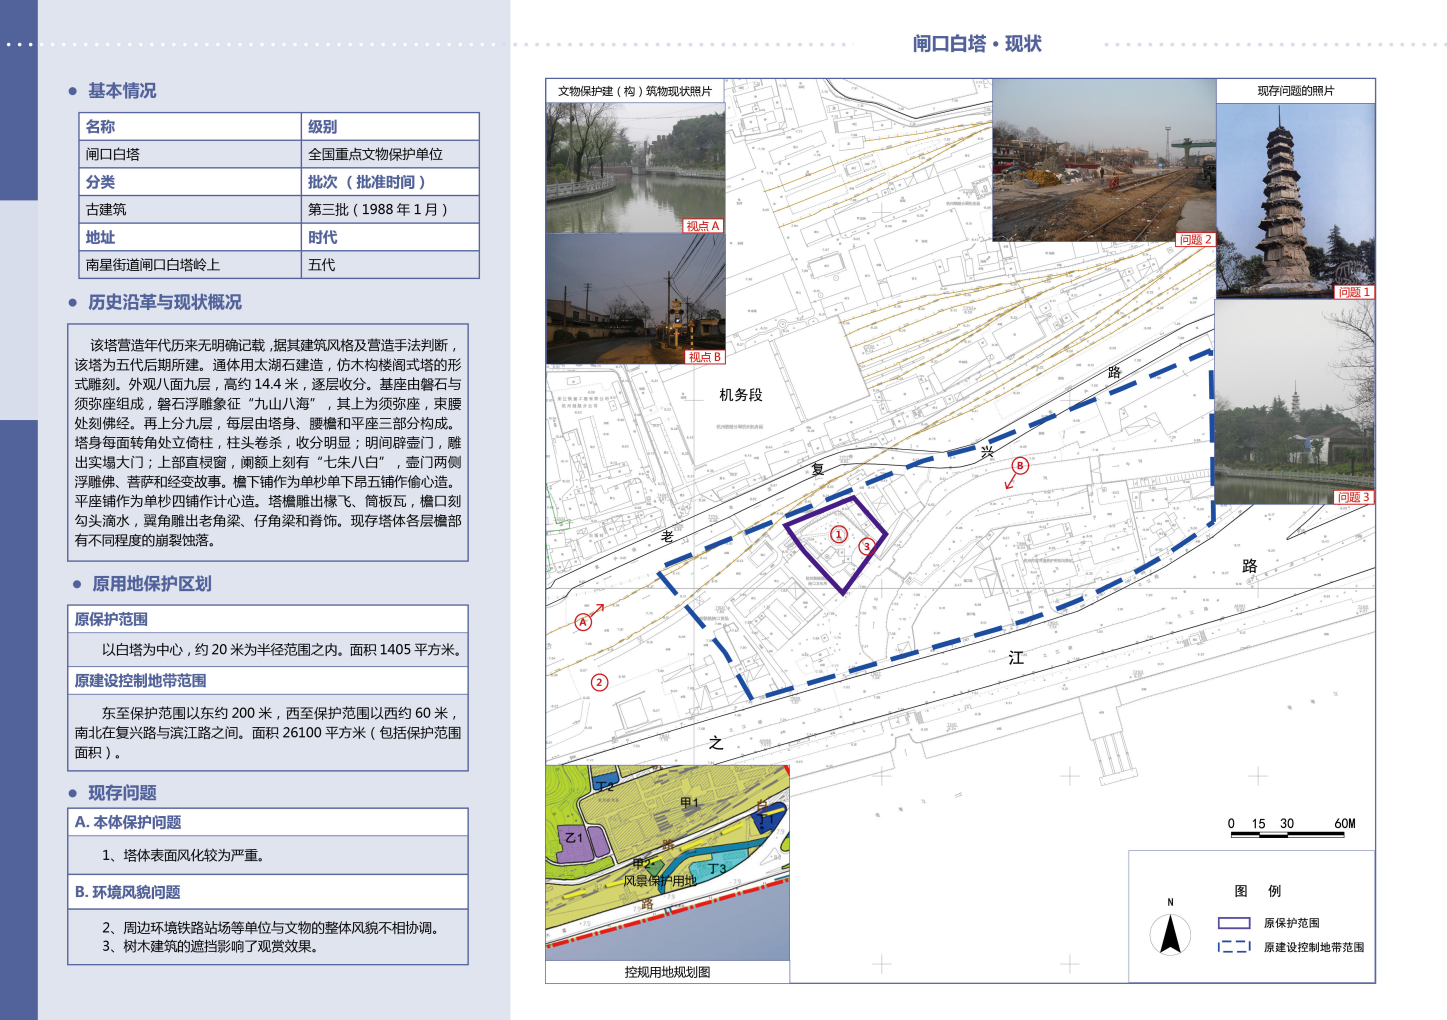Click the 甲1 zone label on plan map
The image size is (1447, 1020).
coord(690,803)
